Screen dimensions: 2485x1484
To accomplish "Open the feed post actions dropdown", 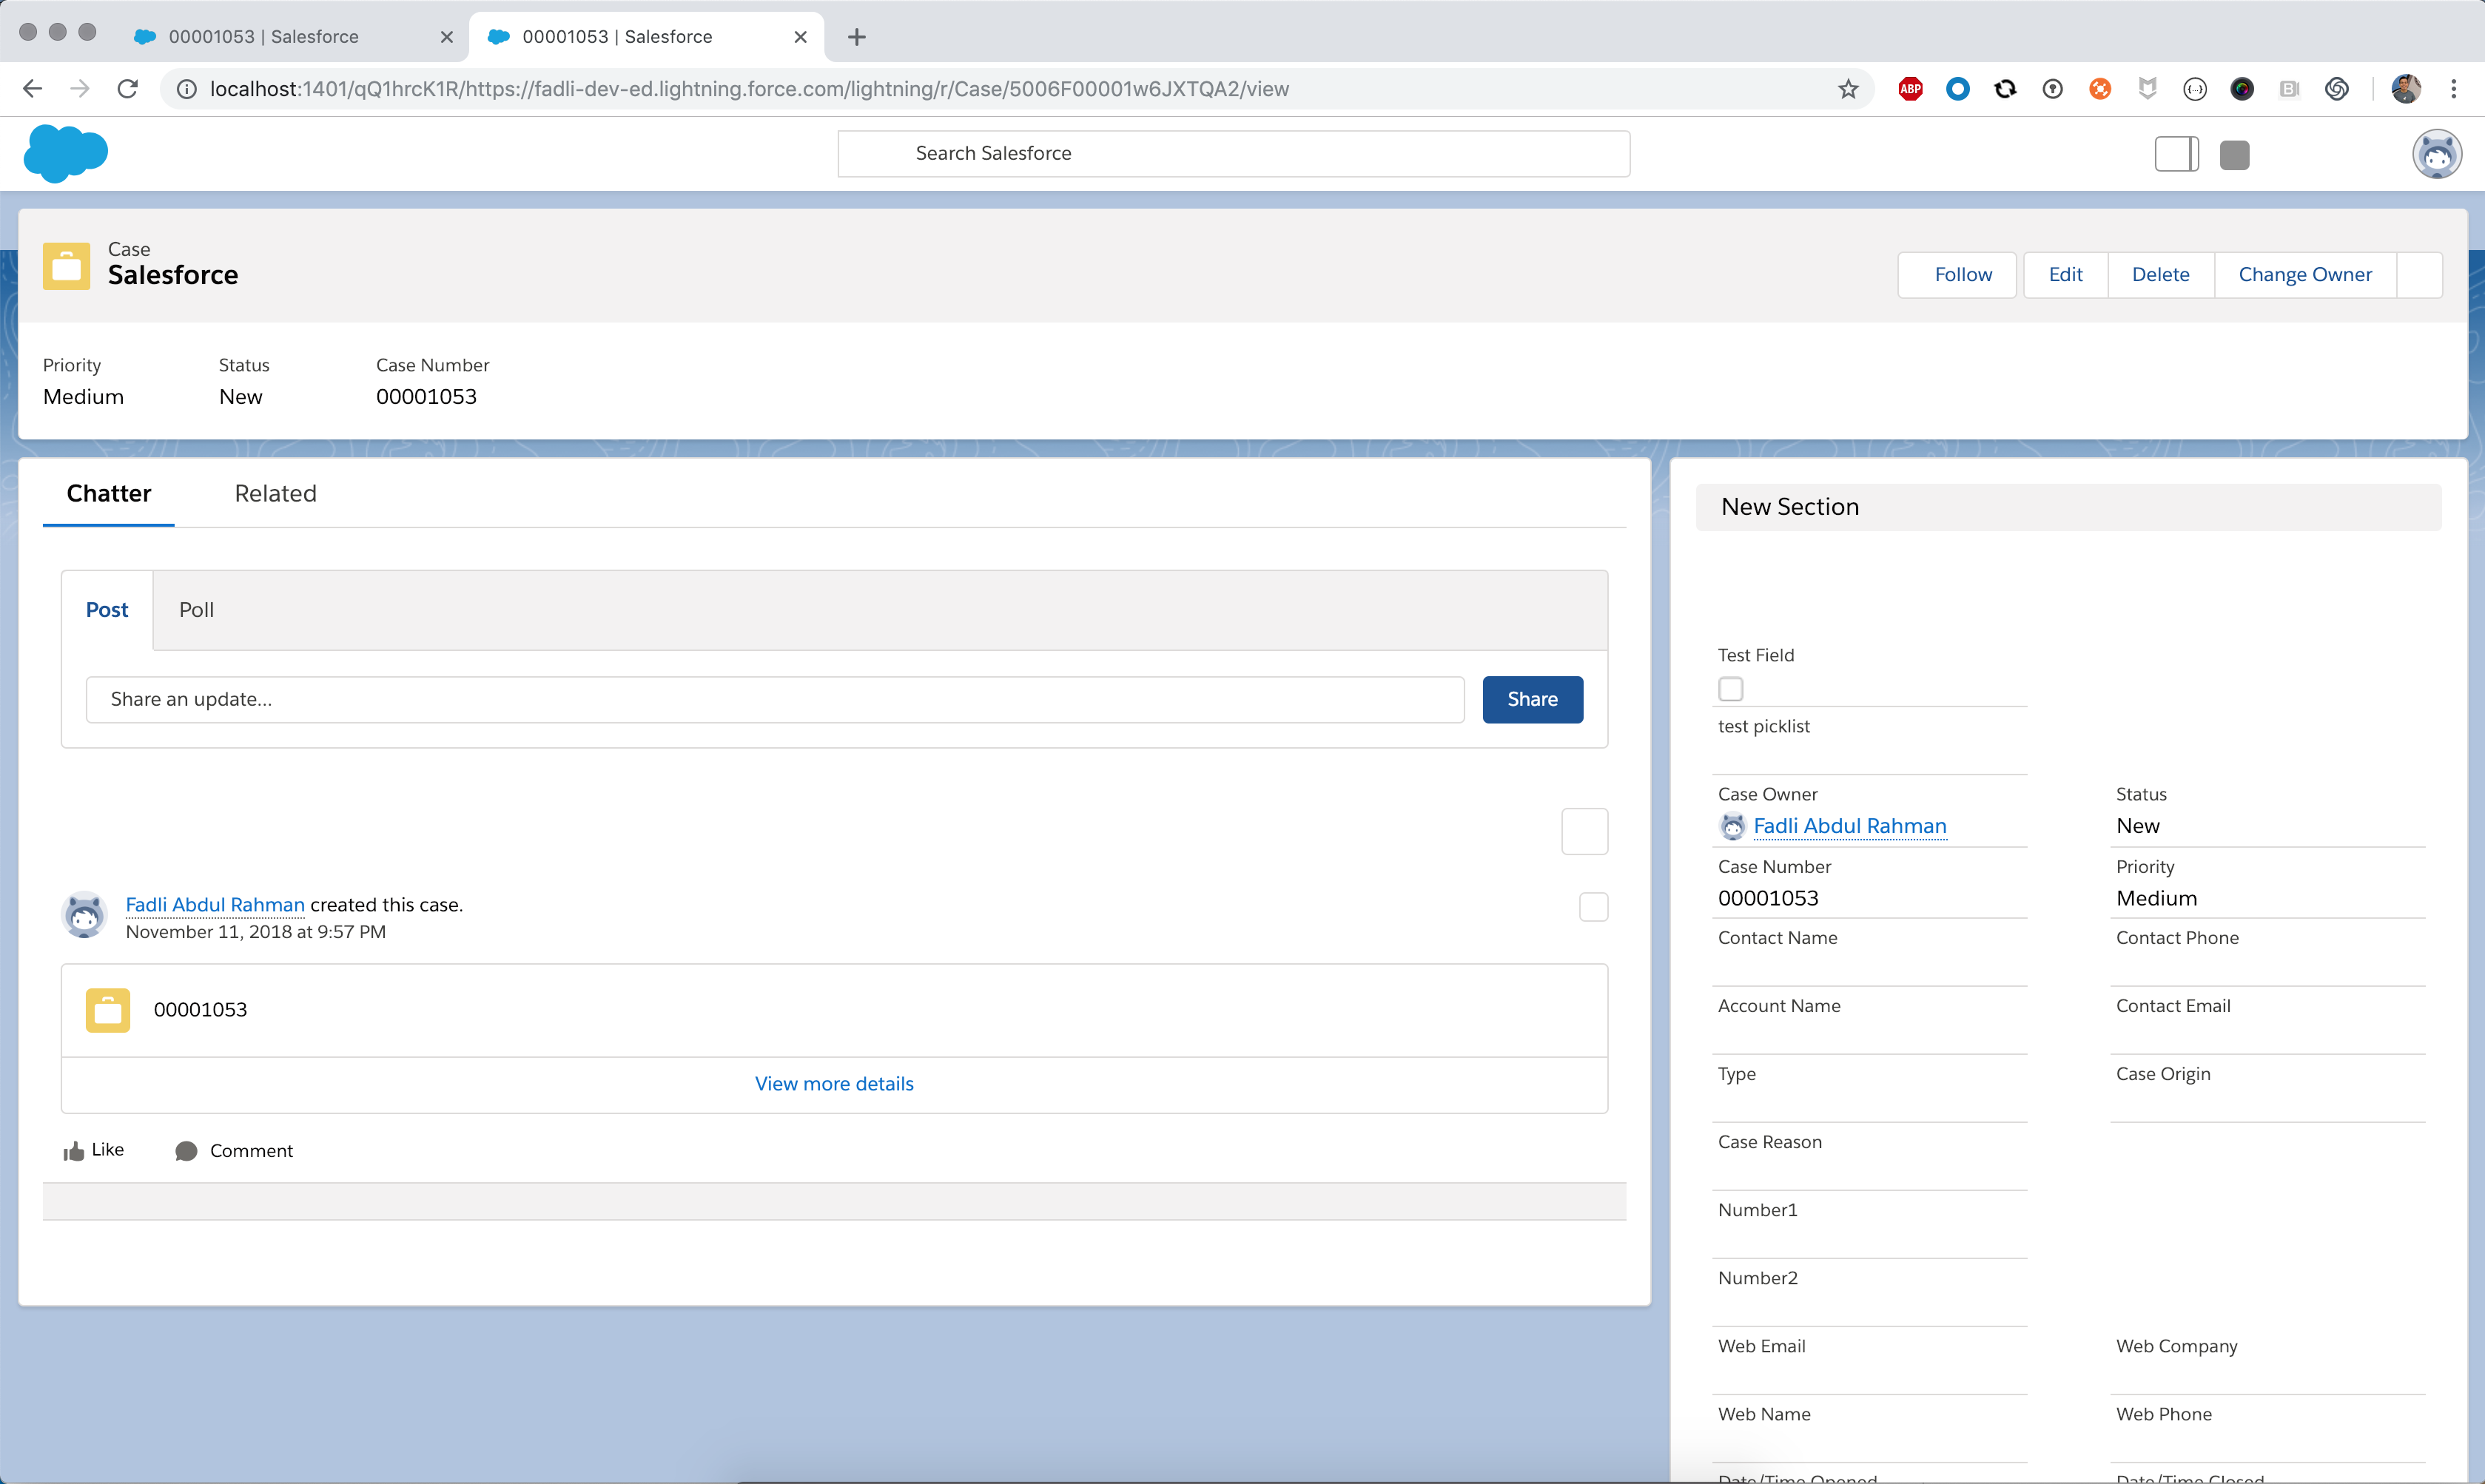I will coord(1593,907).
